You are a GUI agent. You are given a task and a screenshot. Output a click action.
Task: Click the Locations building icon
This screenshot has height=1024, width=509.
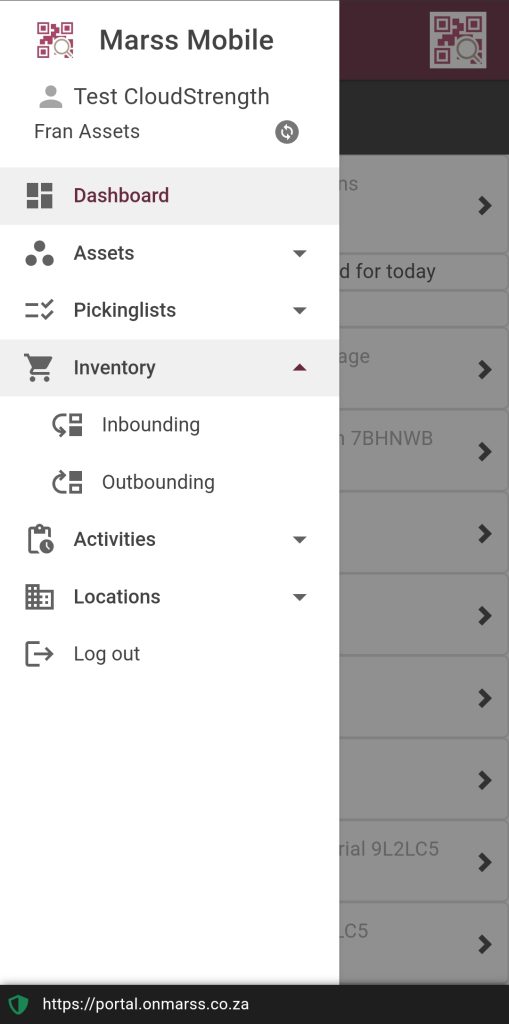(x=39, y=597)
